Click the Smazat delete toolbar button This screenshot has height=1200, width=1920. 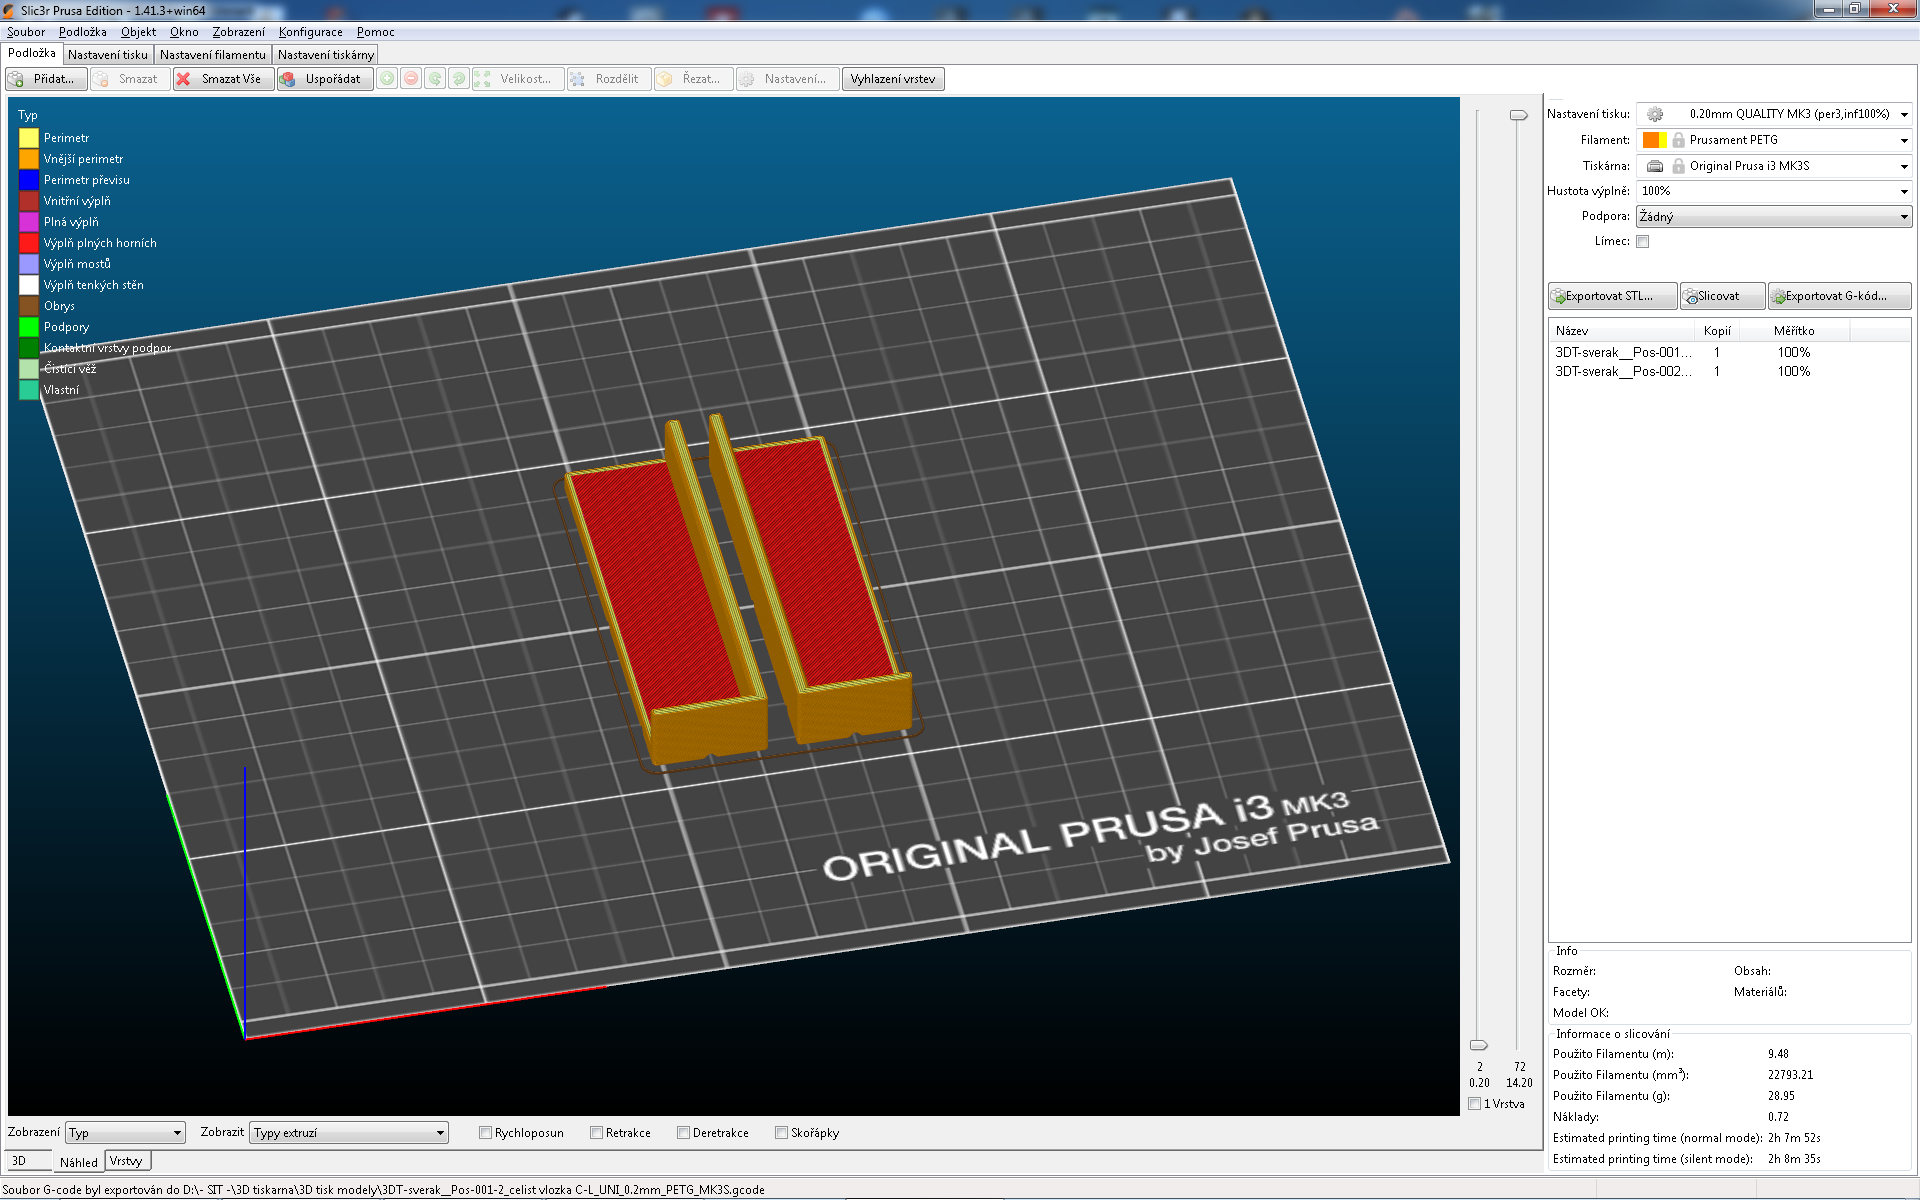pyautogui.click(x=129, y=79)
